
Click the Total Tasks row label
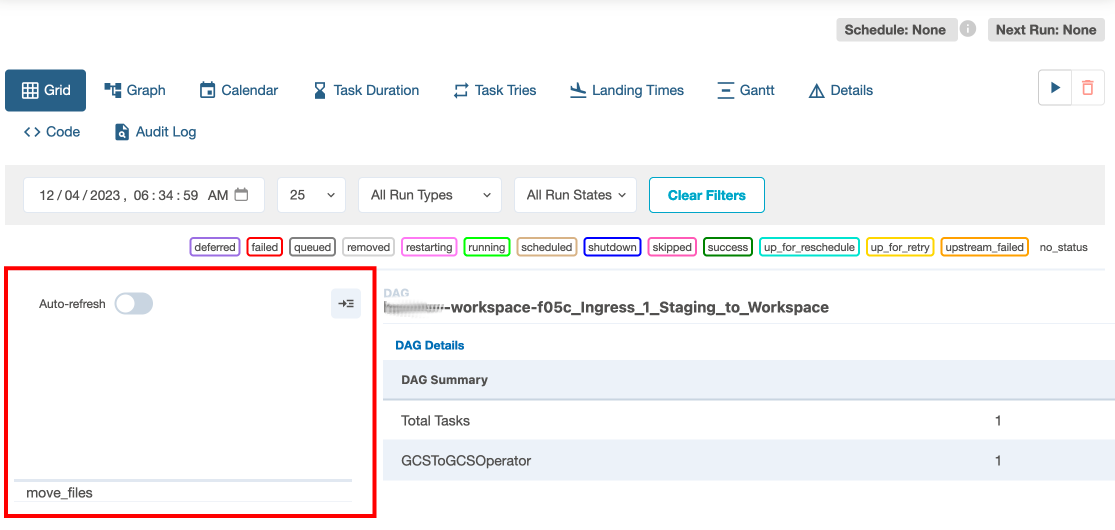pyautogui.click(x=435, y=420)
